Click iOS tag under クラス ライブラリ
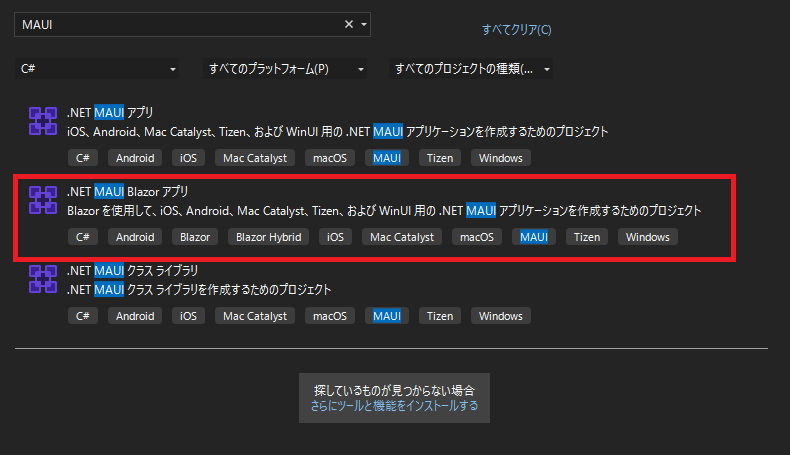 (x=188, y=316)
